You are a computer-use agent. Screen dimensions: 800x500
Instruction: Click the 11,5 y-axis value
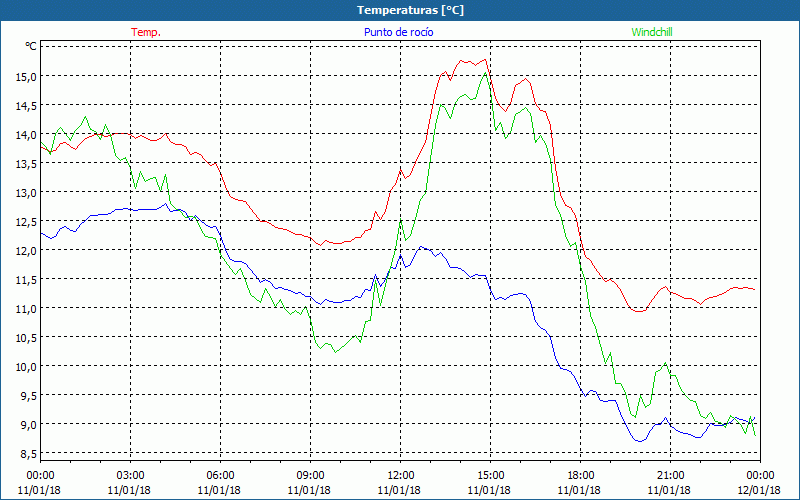point(27,280)
